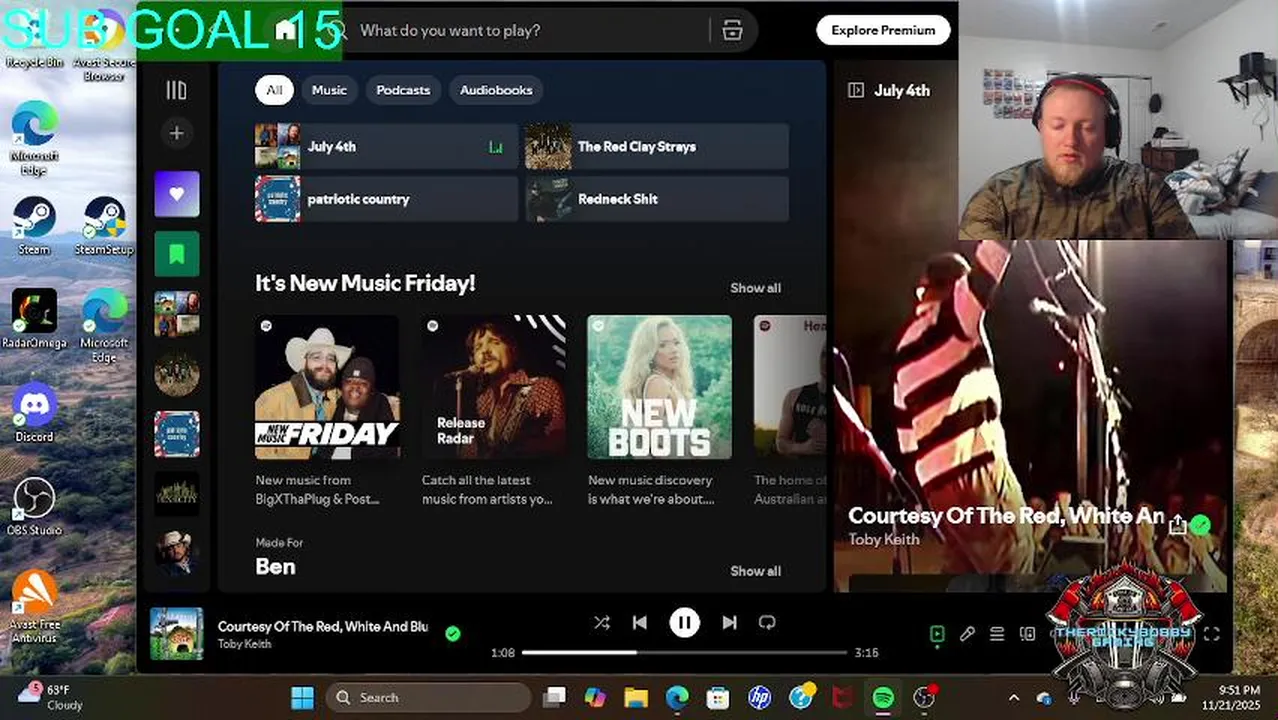
Task: Click the Windows Start button
Action: point(302,697)
